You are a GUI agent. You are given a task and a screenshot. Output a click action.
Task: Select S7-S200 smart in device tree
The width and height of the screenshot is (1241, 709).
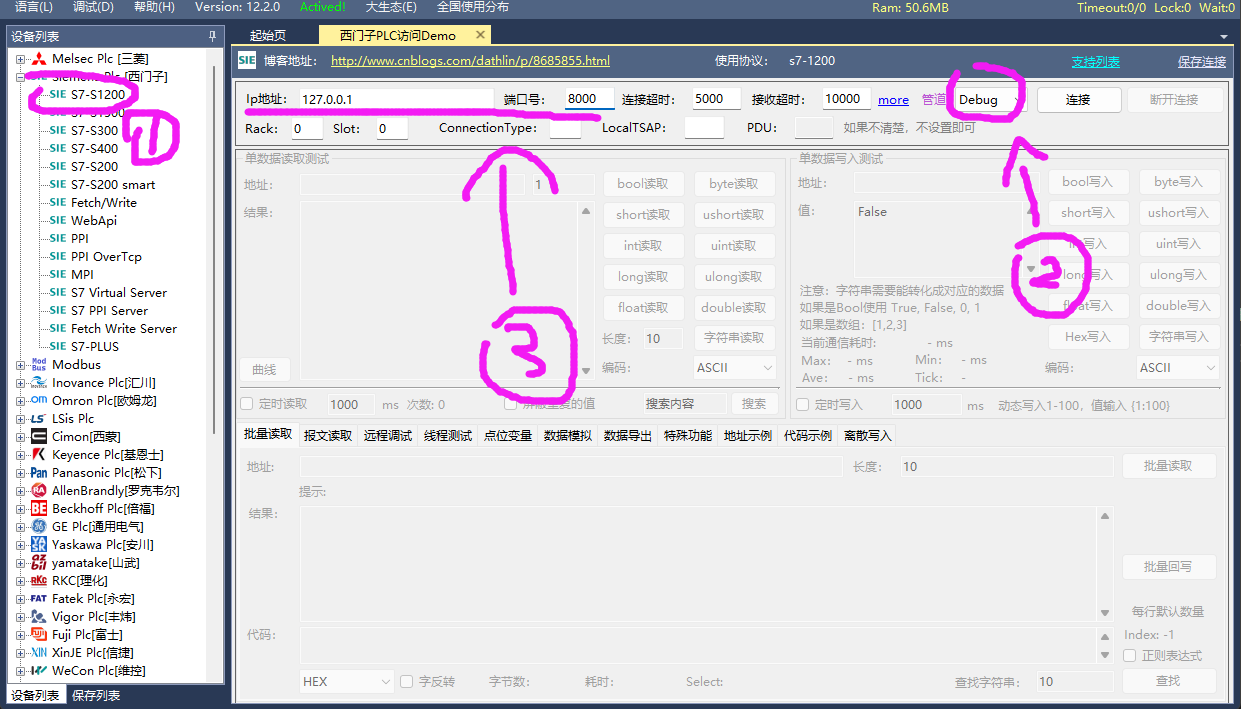tap(113, 184)
